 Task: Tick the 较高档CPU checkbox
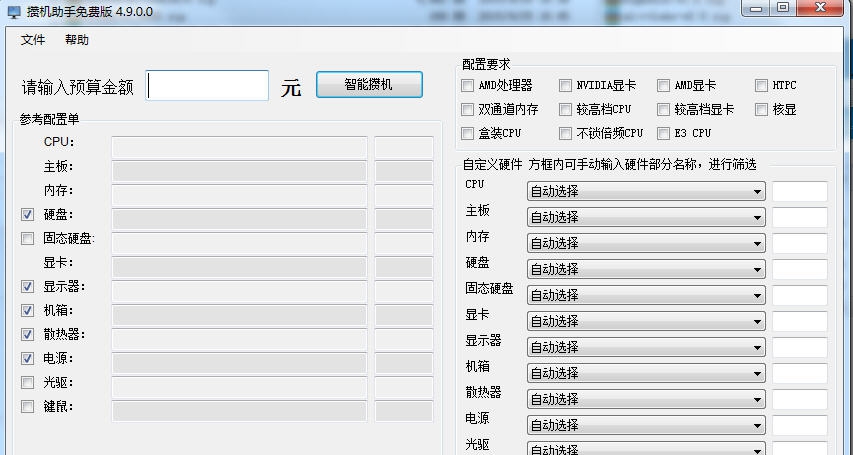tap(565, 109)
